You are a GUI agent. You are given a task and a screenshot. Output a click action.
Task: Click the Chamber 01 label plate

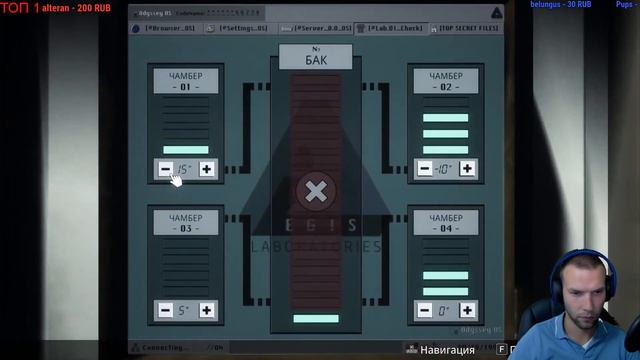186,81
